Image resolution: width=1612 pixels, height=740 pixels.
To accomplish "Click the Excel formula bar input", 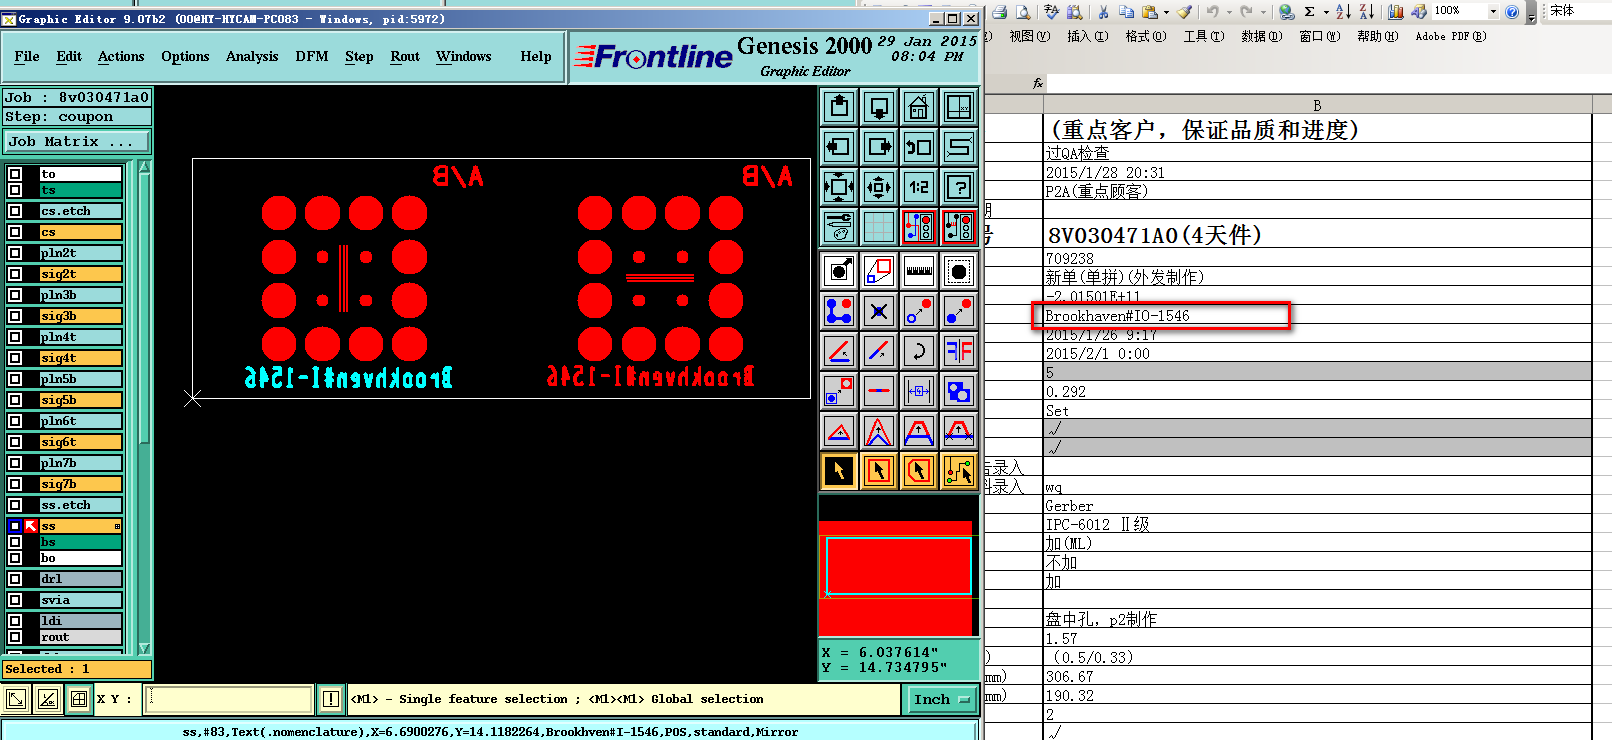I will pyautogui.click(x=1328, y=83).
